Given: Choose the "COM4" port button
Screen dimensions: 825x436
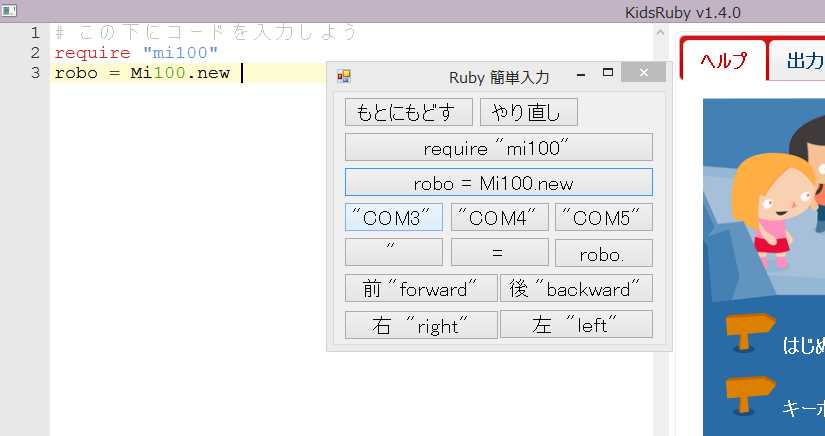Looking at the screenshot, I should click(499, 217).
